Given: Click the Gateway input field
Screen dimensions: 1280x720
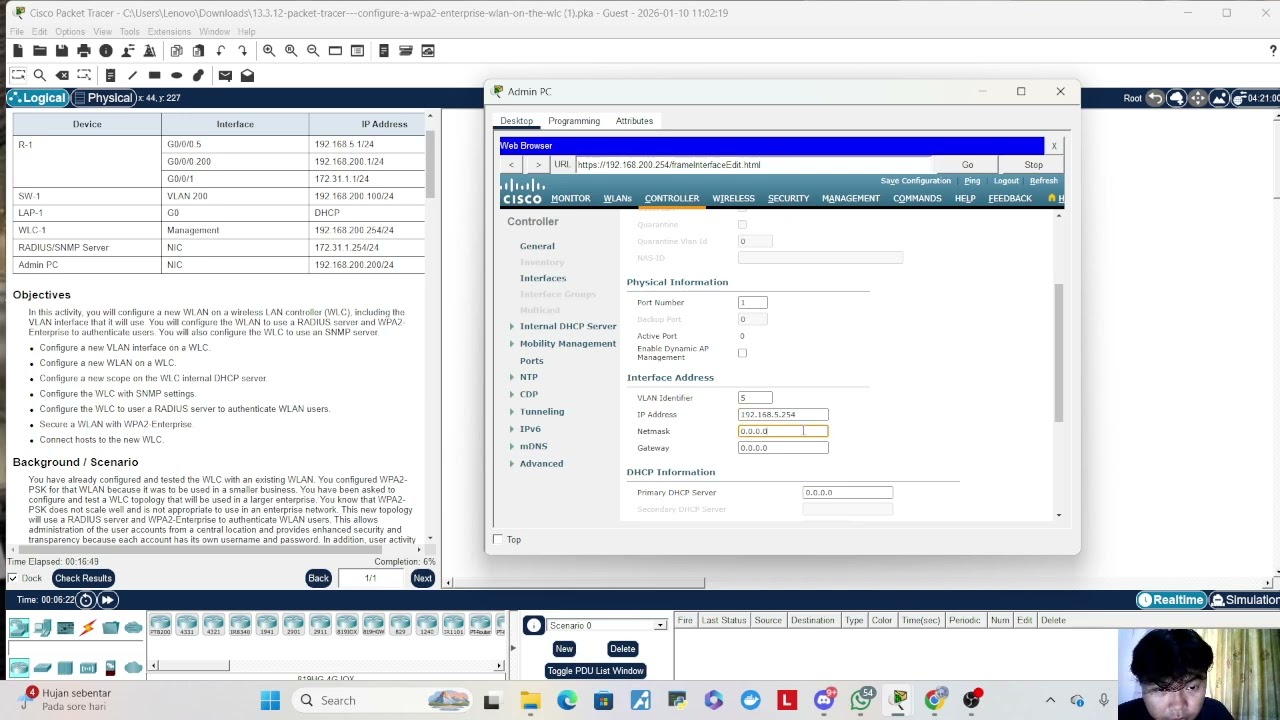Looking at the screenshot, I should (783, 448).
